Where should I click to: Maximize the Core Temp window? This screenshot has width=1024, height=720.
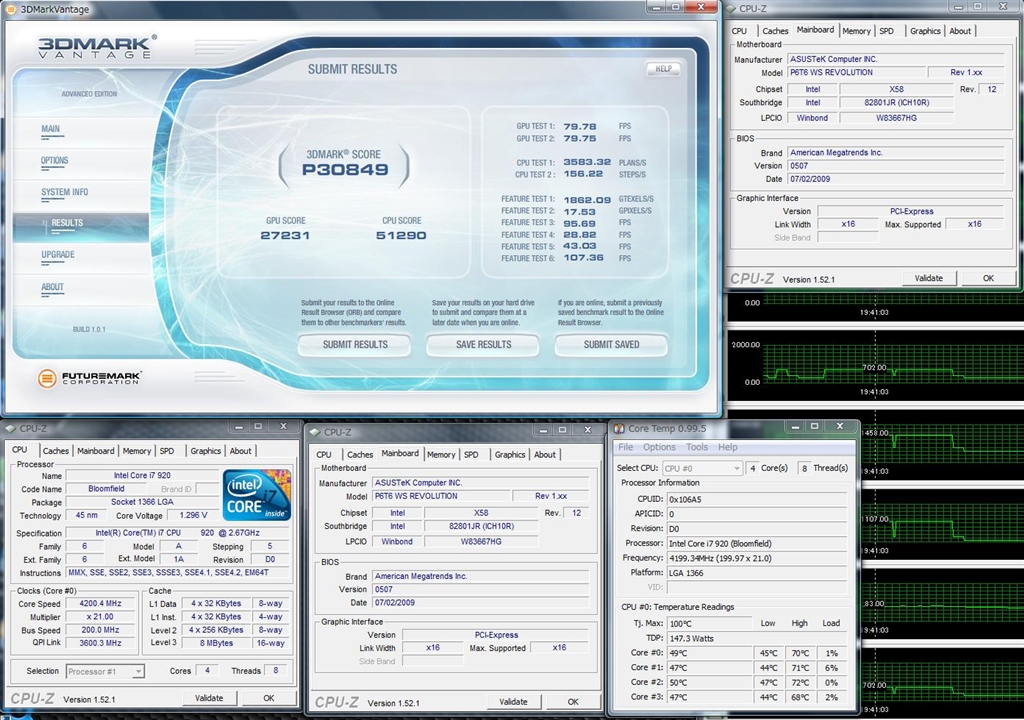[815, 428]
